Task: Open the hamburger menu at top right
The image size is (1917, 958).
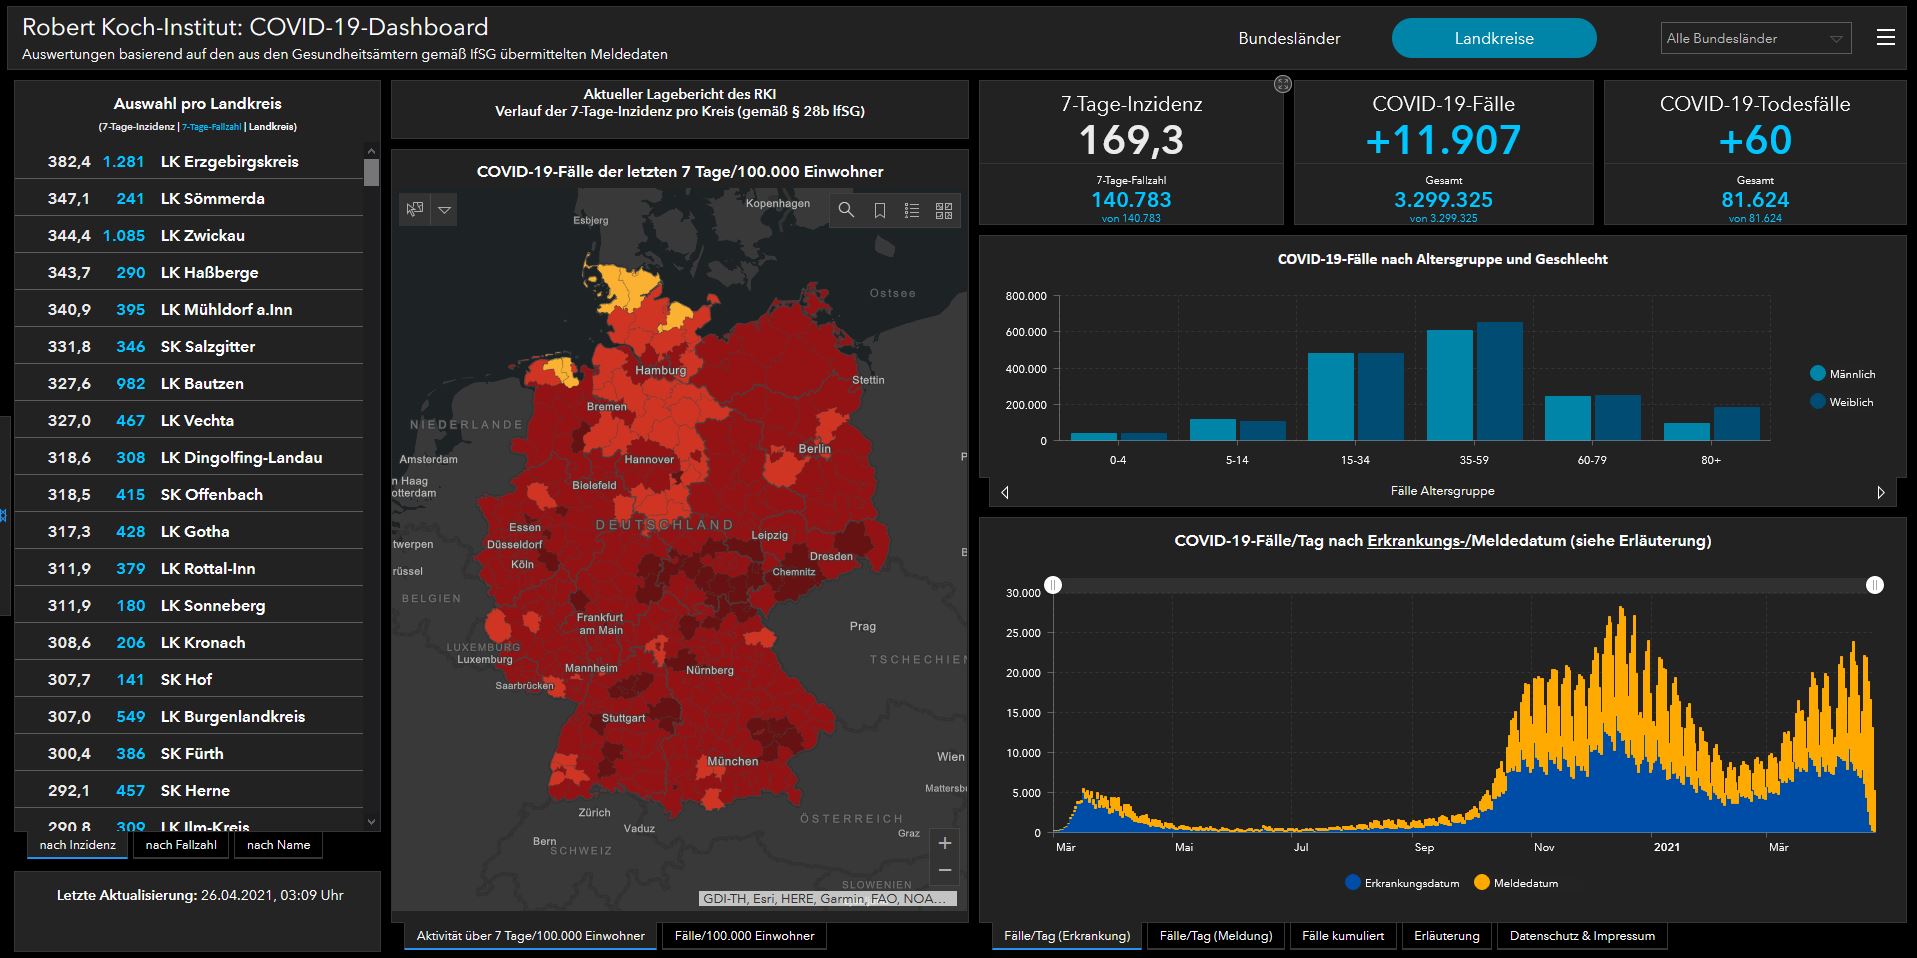Action: pyautogui.click(x=1886, y=38)
